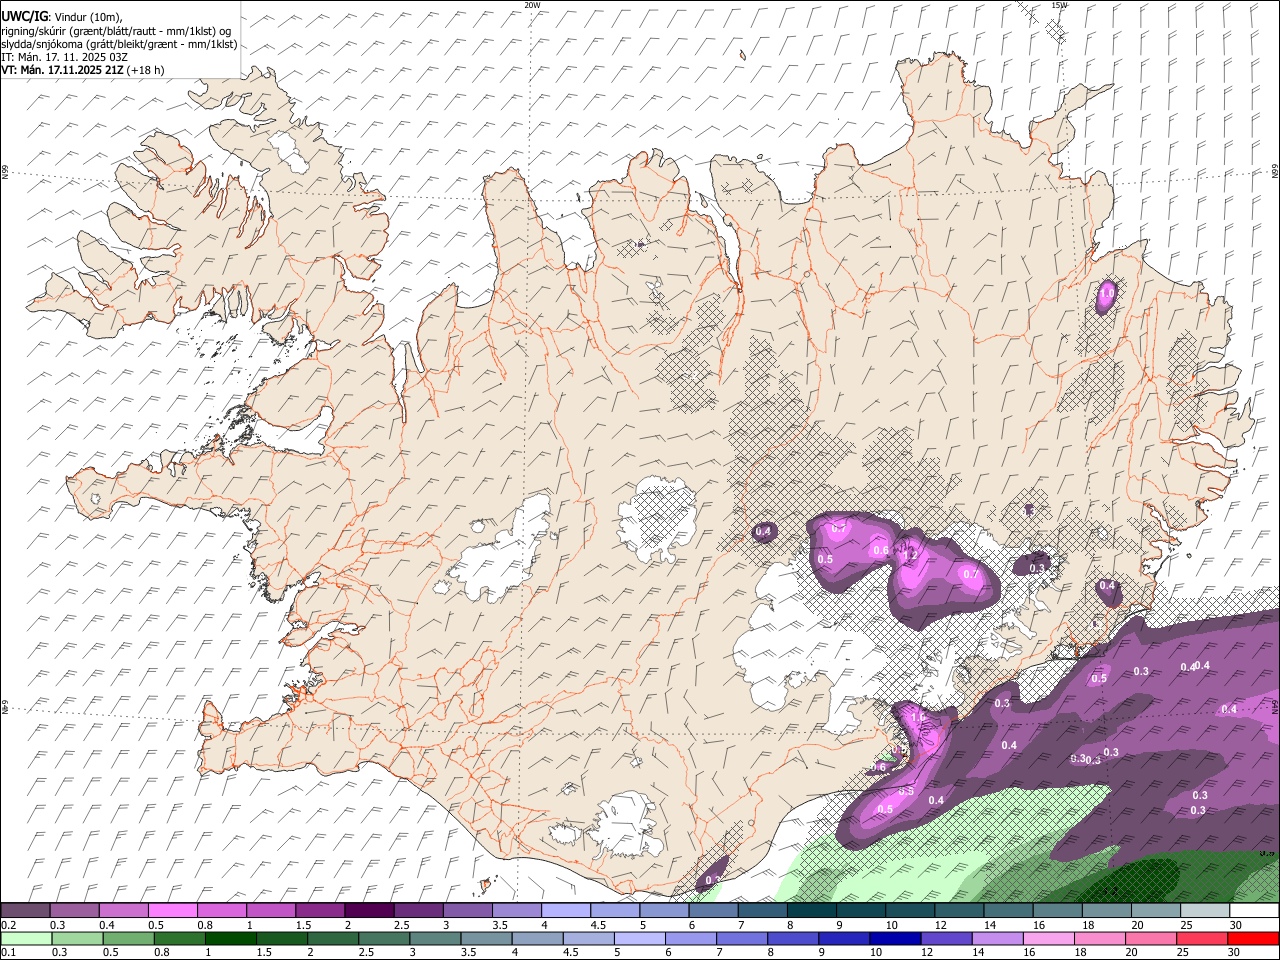This screenshot has height=960, width=1280.
Task: Select the upper legend swatch labeled 0.2
Action: (25, 911)
